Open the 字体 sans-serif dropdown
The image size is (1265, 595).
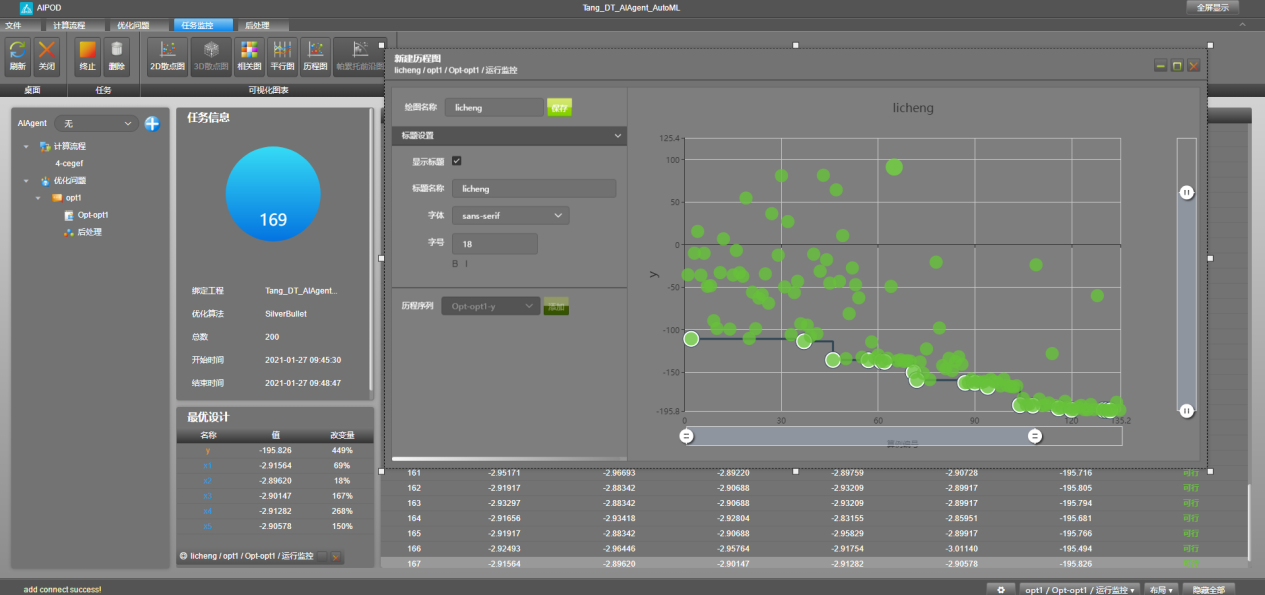tap(511, 215)
